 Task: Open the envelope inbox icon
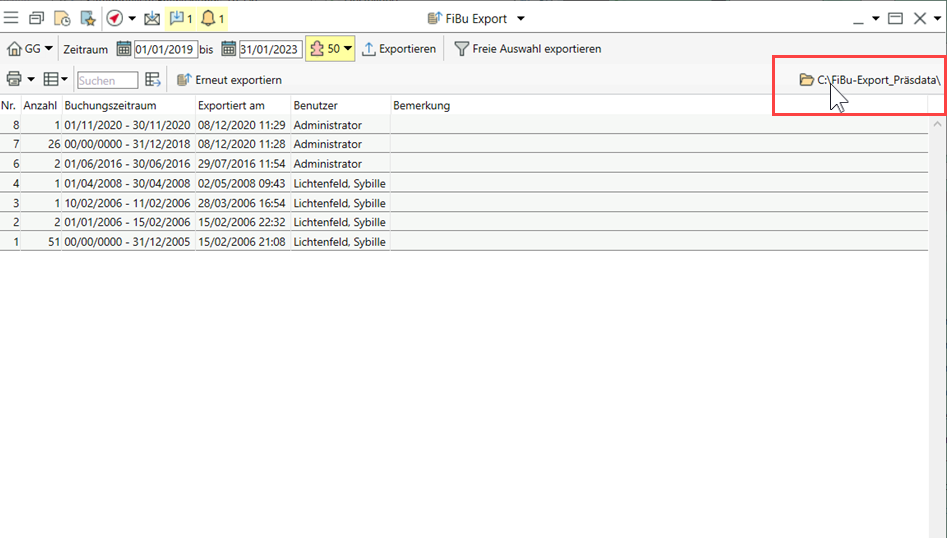pos(152,18)
